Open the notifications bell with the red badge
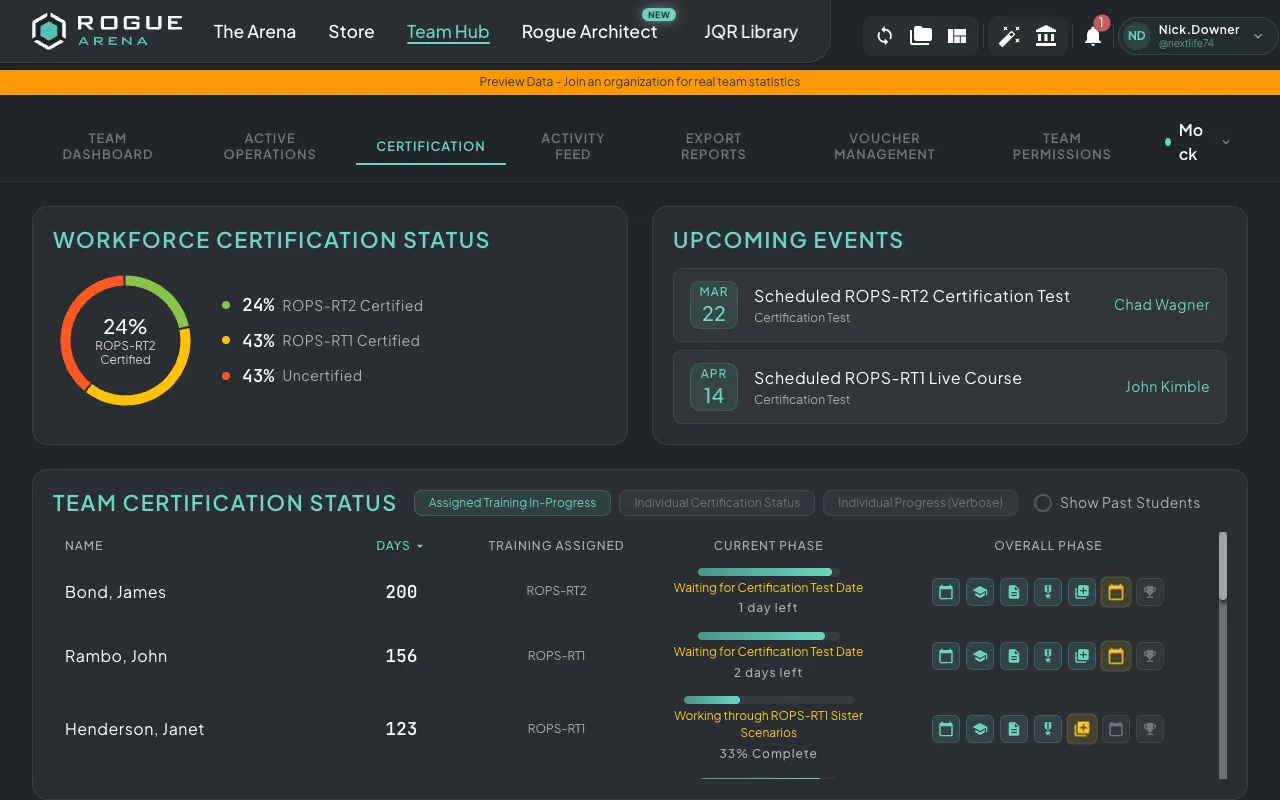 click(1092, 36)
